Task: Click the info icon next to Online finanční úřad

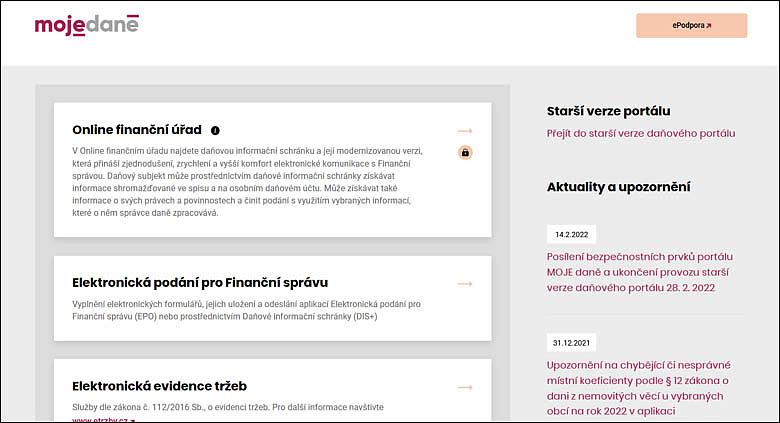Action: pyautogui.click(x=215, y=130)
